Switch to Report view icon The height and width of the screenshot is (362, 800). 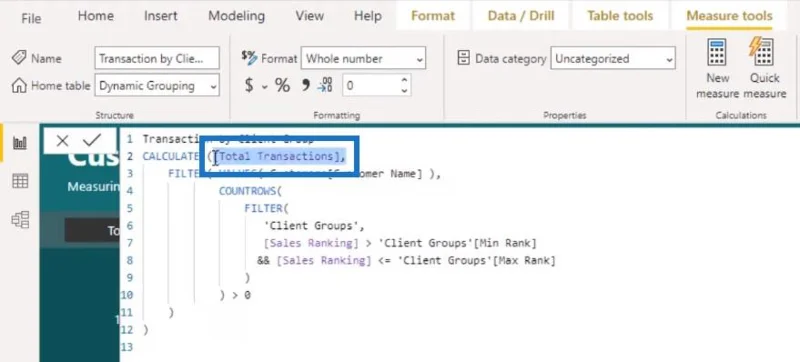[x=20, y=143]
